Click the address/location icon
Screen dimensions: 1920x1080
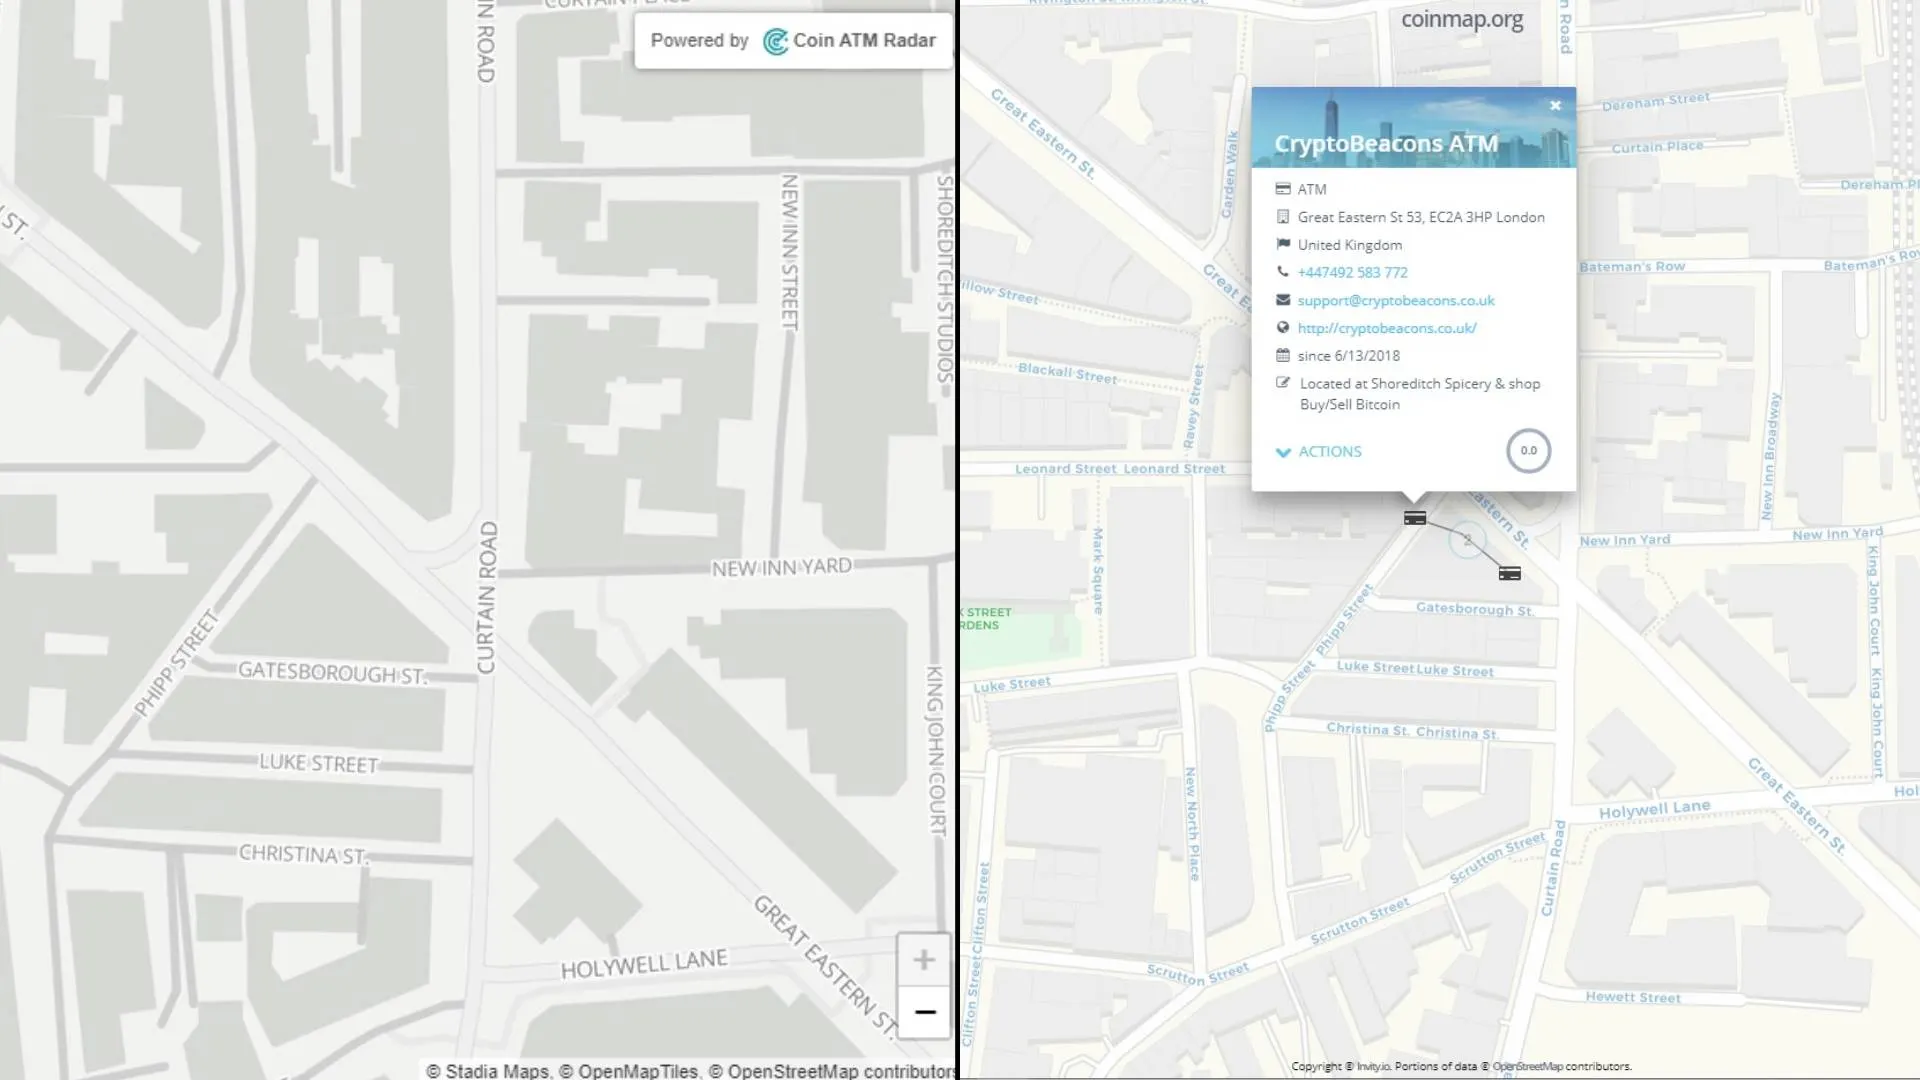pos(1282,216)
